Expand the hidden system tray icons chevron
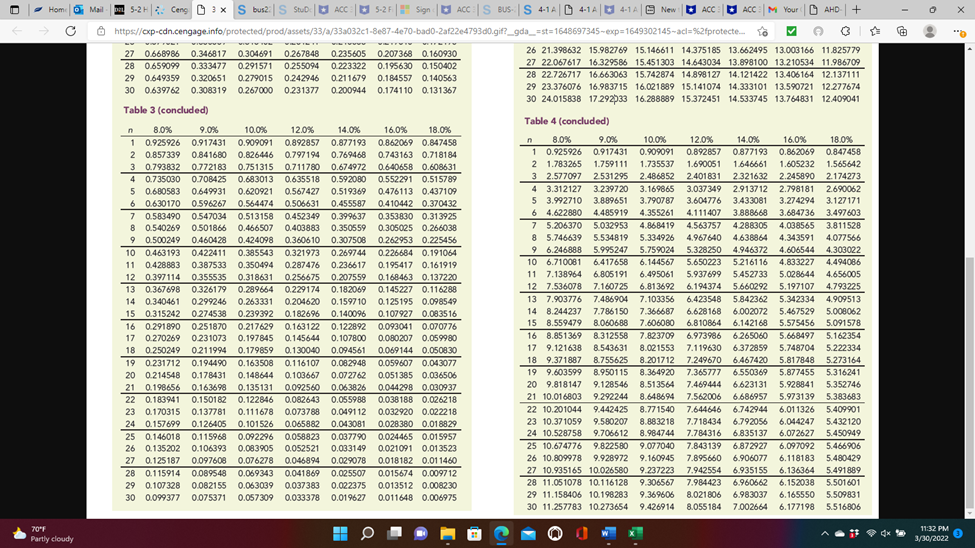The height and width of the screenshot is (548, 975). (x=825, y=534)
